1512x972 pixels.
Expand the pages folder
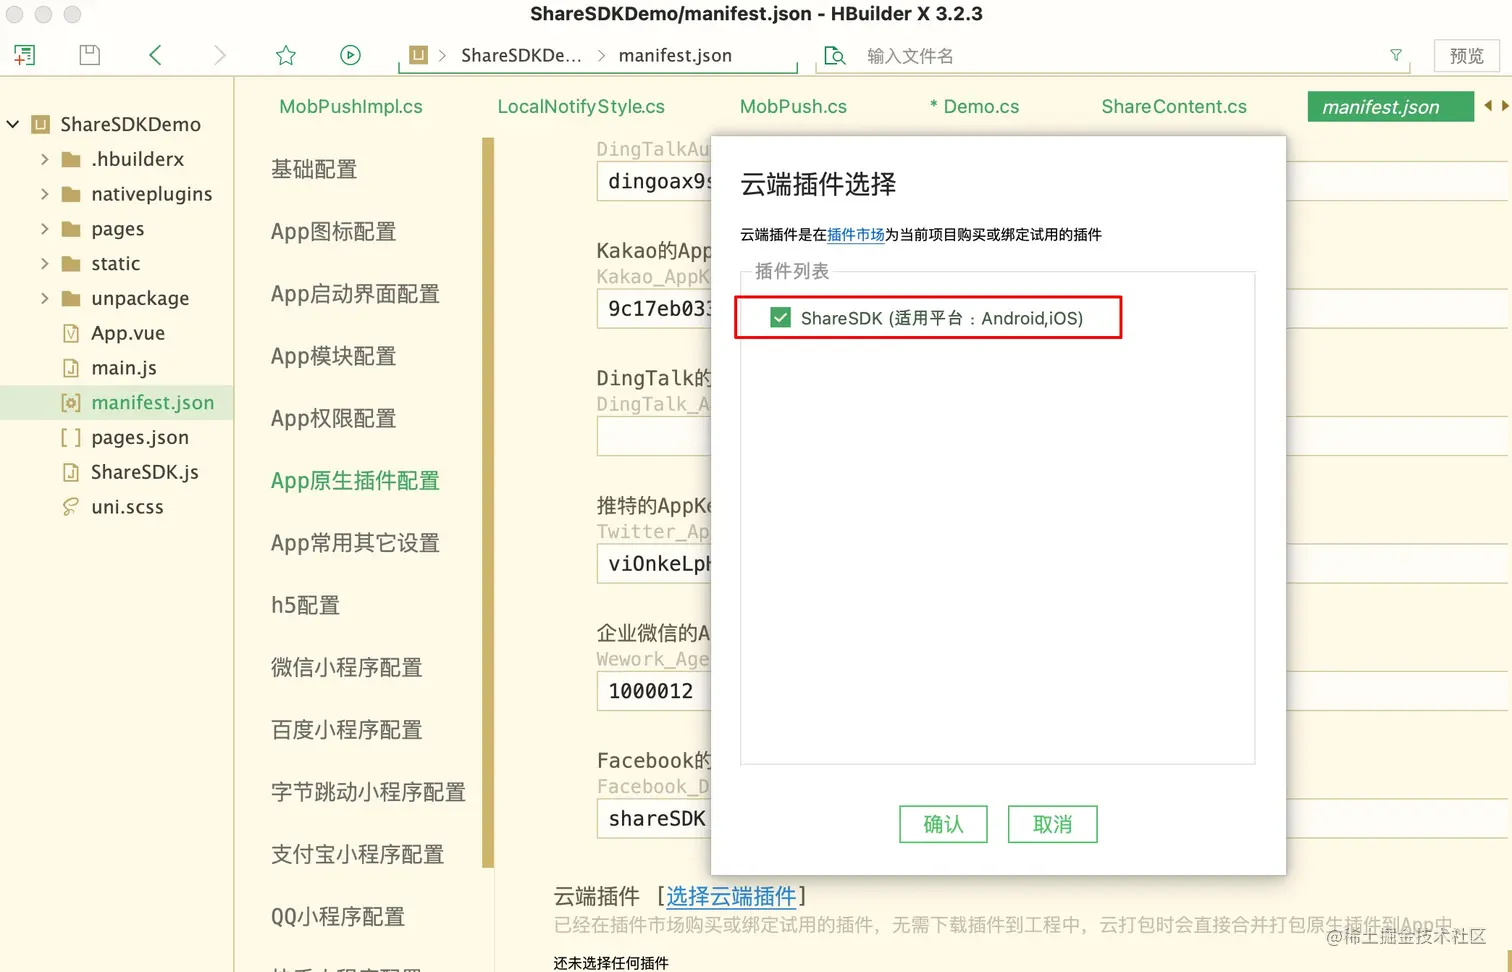[44, 229]
